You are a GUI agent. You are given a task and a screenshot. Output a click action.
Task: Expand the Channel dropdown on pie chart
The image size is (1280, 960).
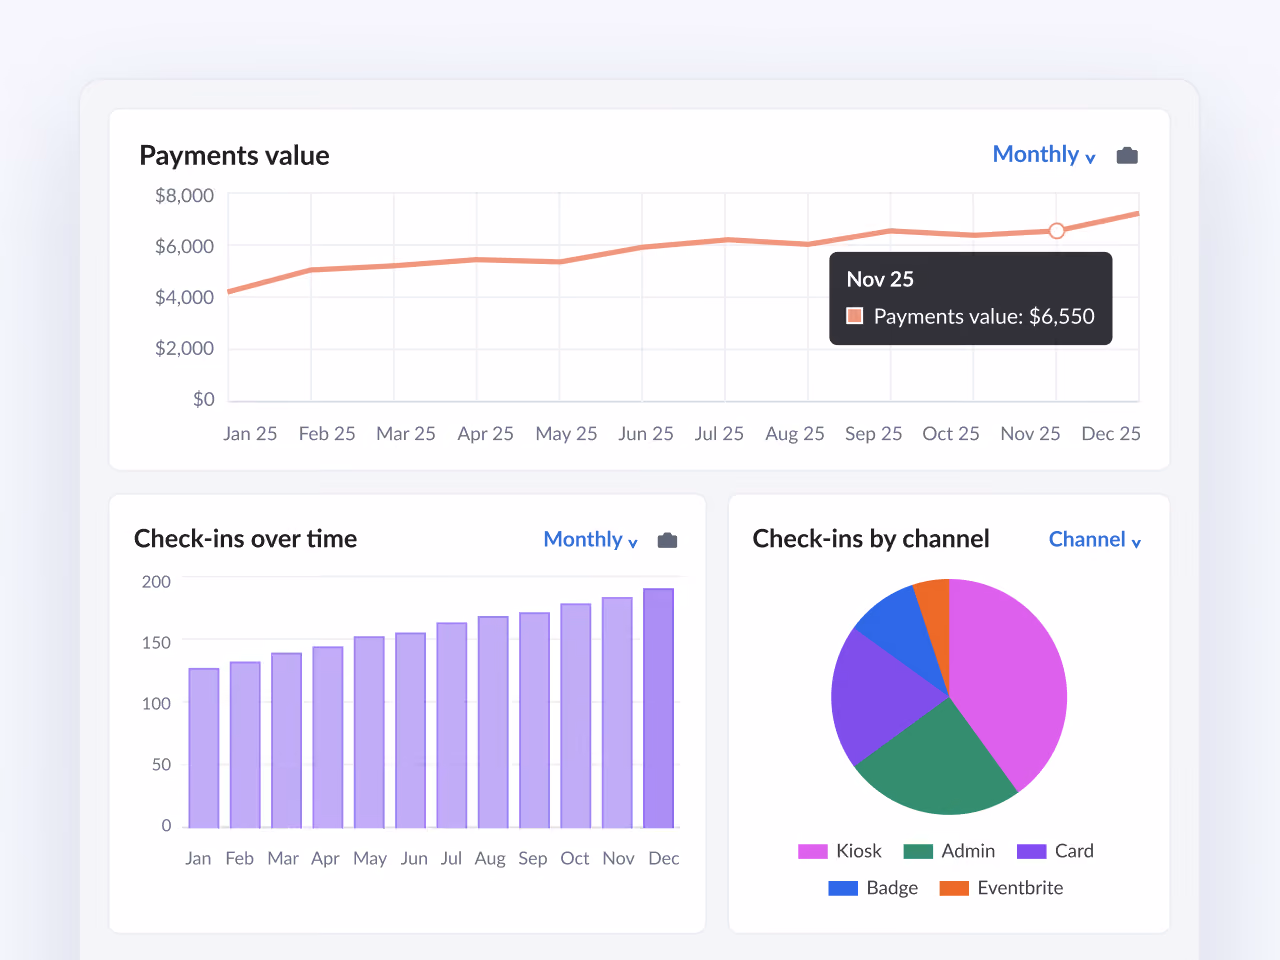[x=1095, y=539]
